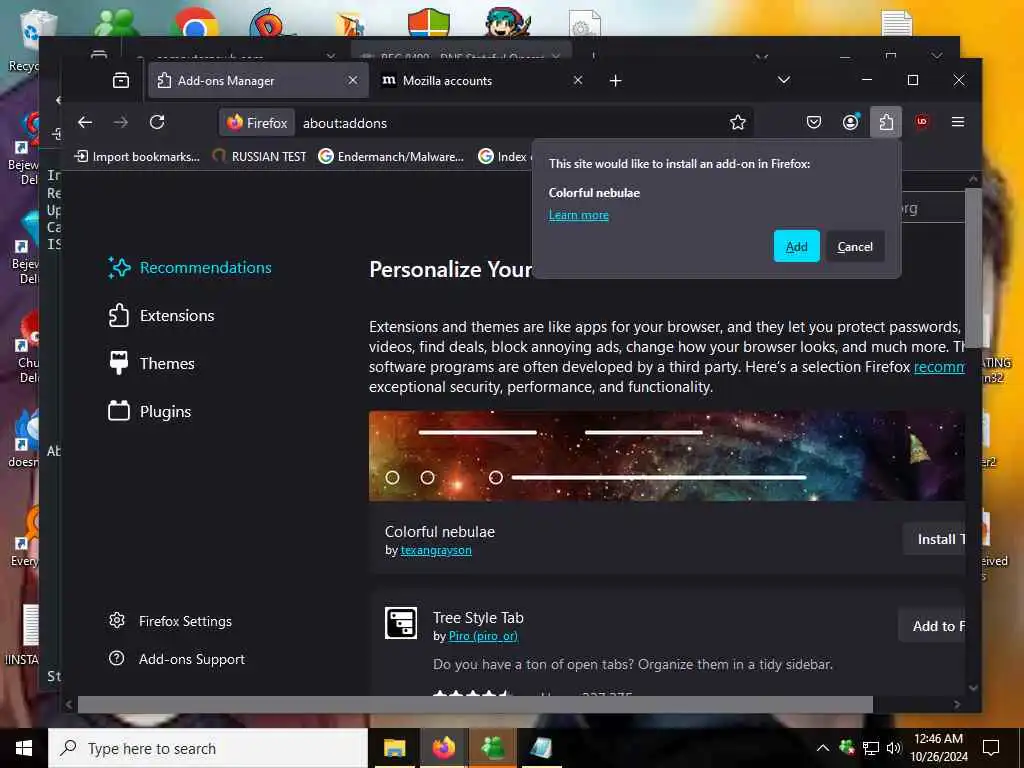The width and height of the screenshot is (1024, 768).
Task: Open Firefox Settings from sidebar
Action: point(170,620)
